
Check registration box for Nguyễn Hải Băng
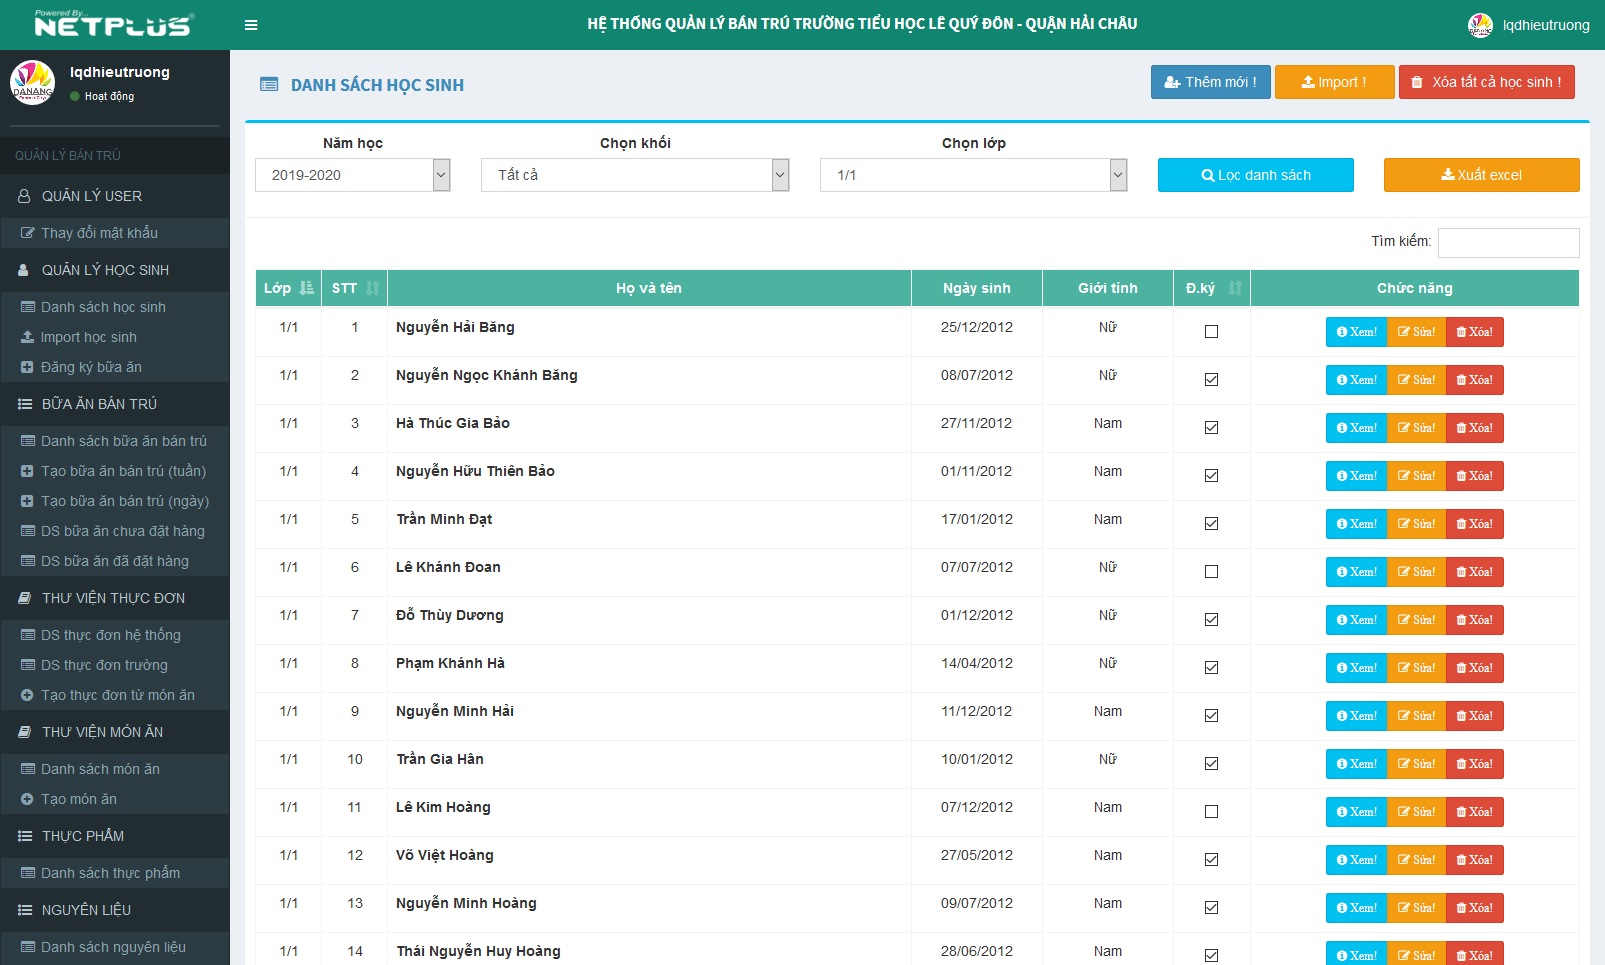[x=1211, y=332]
